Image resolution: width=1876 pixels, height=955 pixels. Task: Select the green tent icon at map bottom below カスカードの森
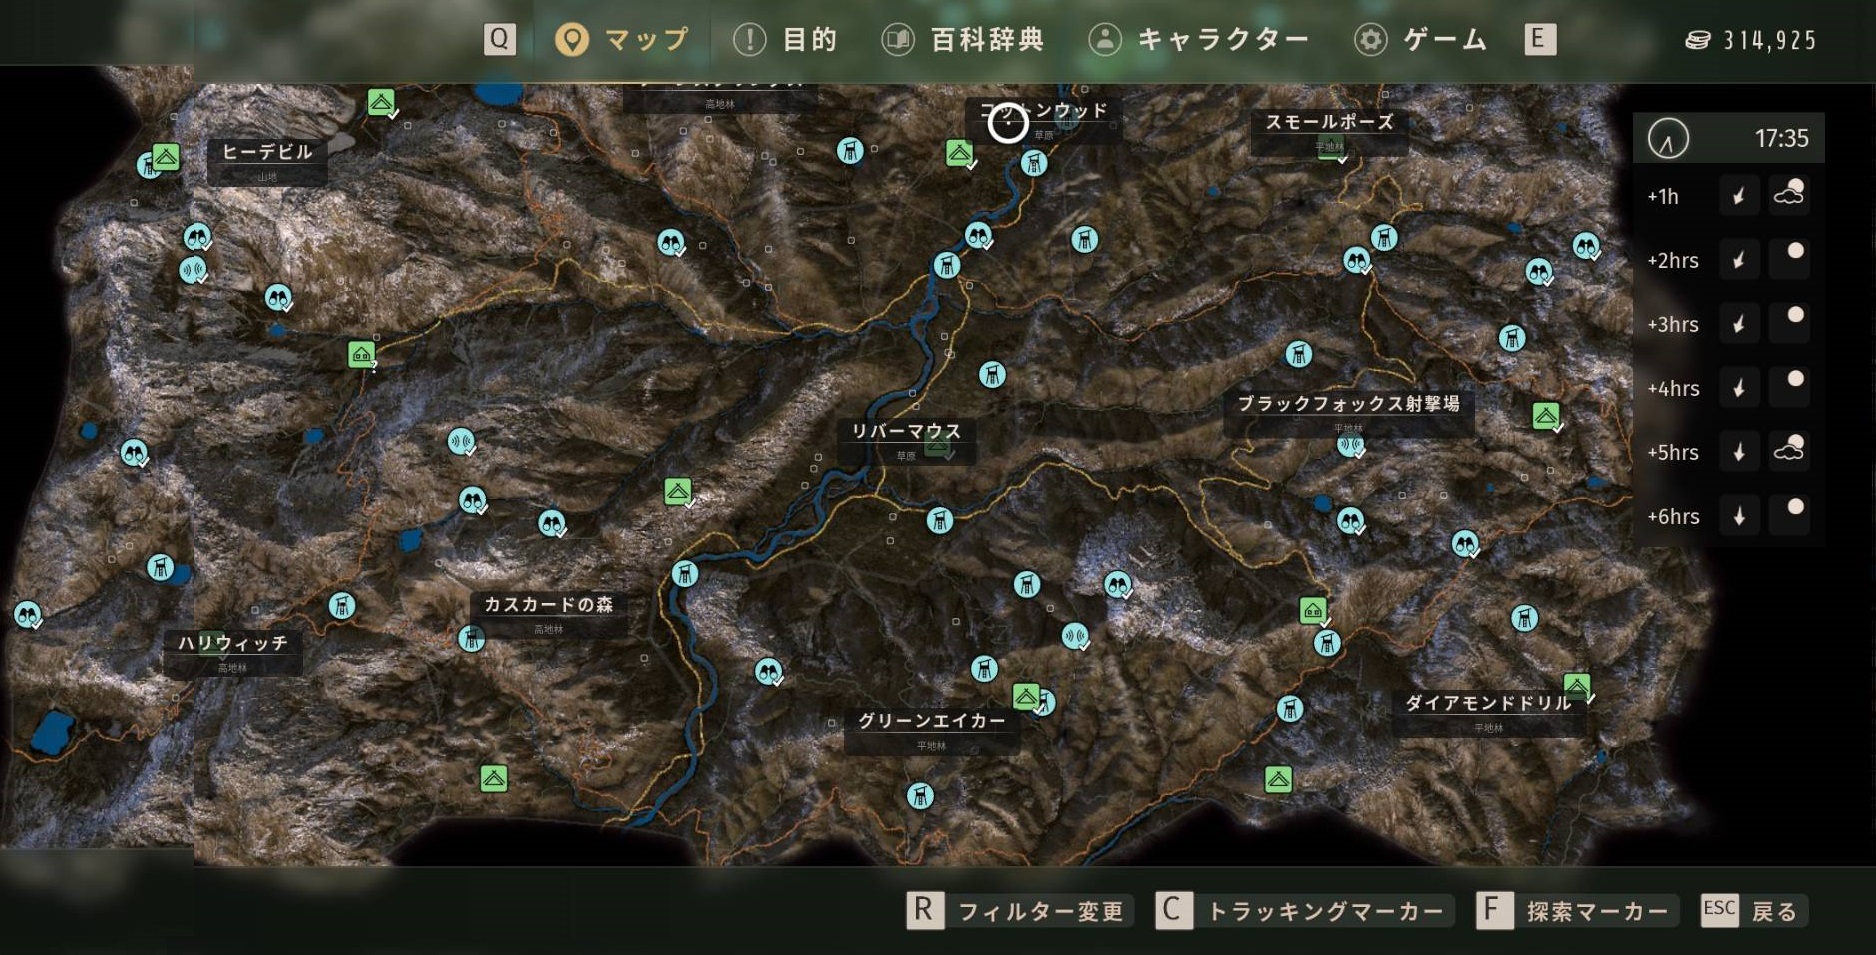click(x=493, y=778)
